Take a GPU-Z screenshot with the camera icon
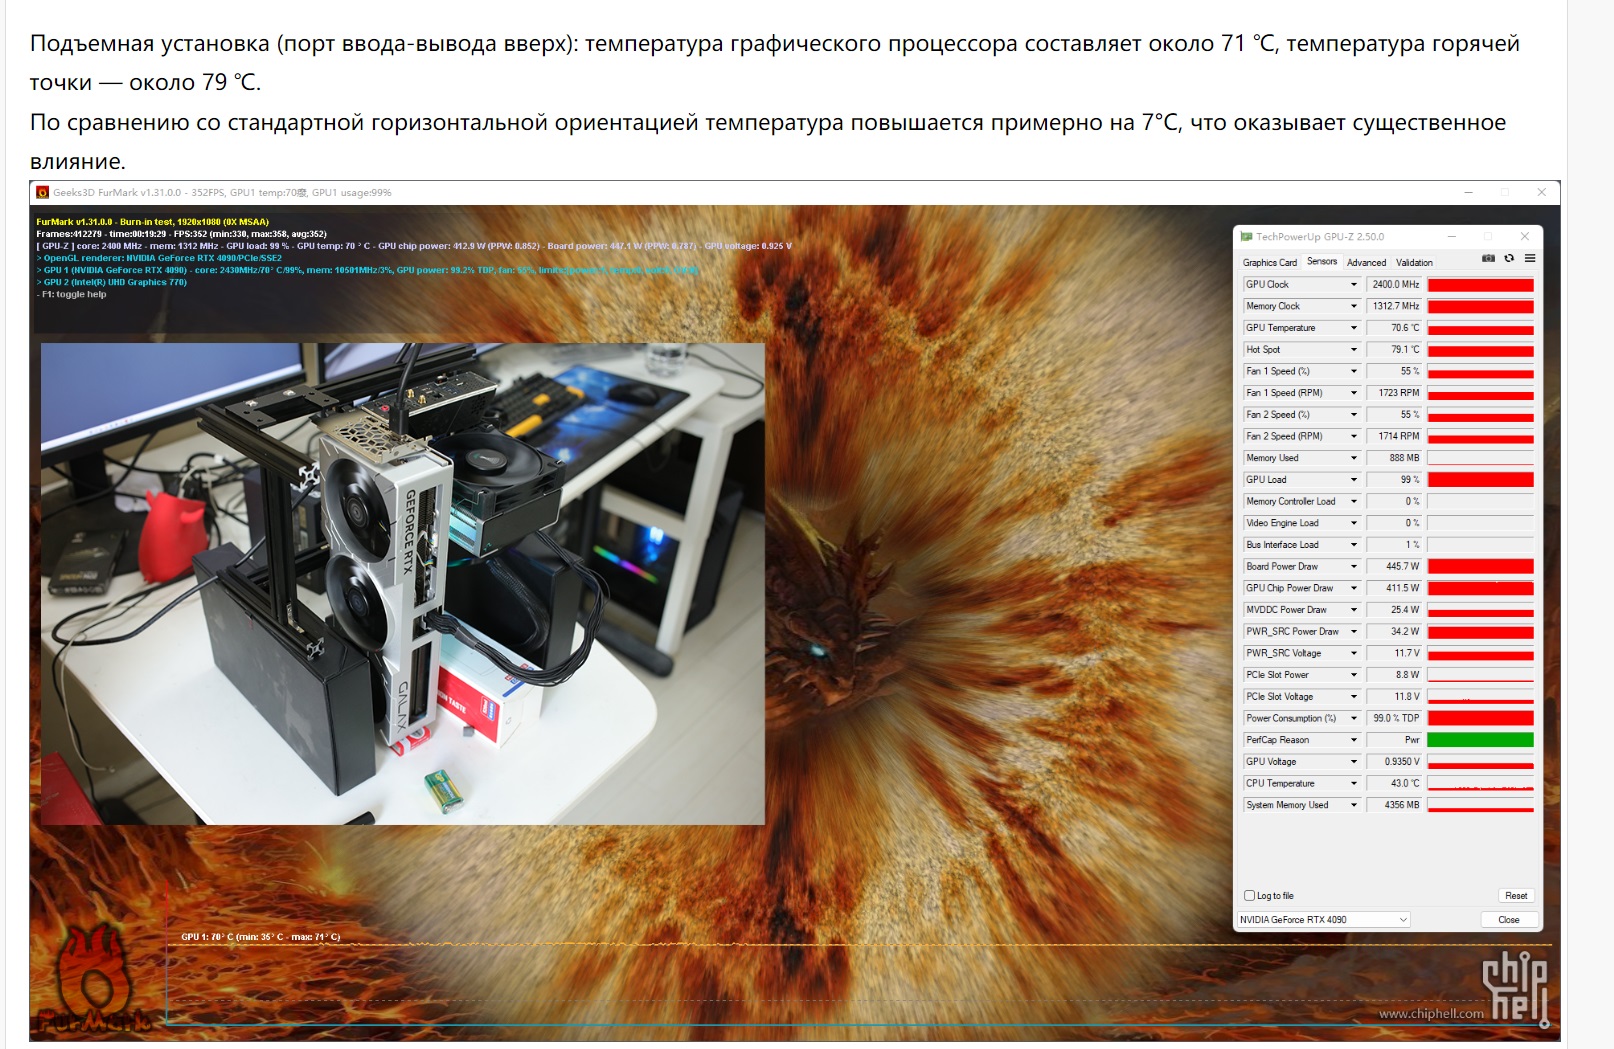Viewport: 1614px width, 1049px height. point(1488,258)
